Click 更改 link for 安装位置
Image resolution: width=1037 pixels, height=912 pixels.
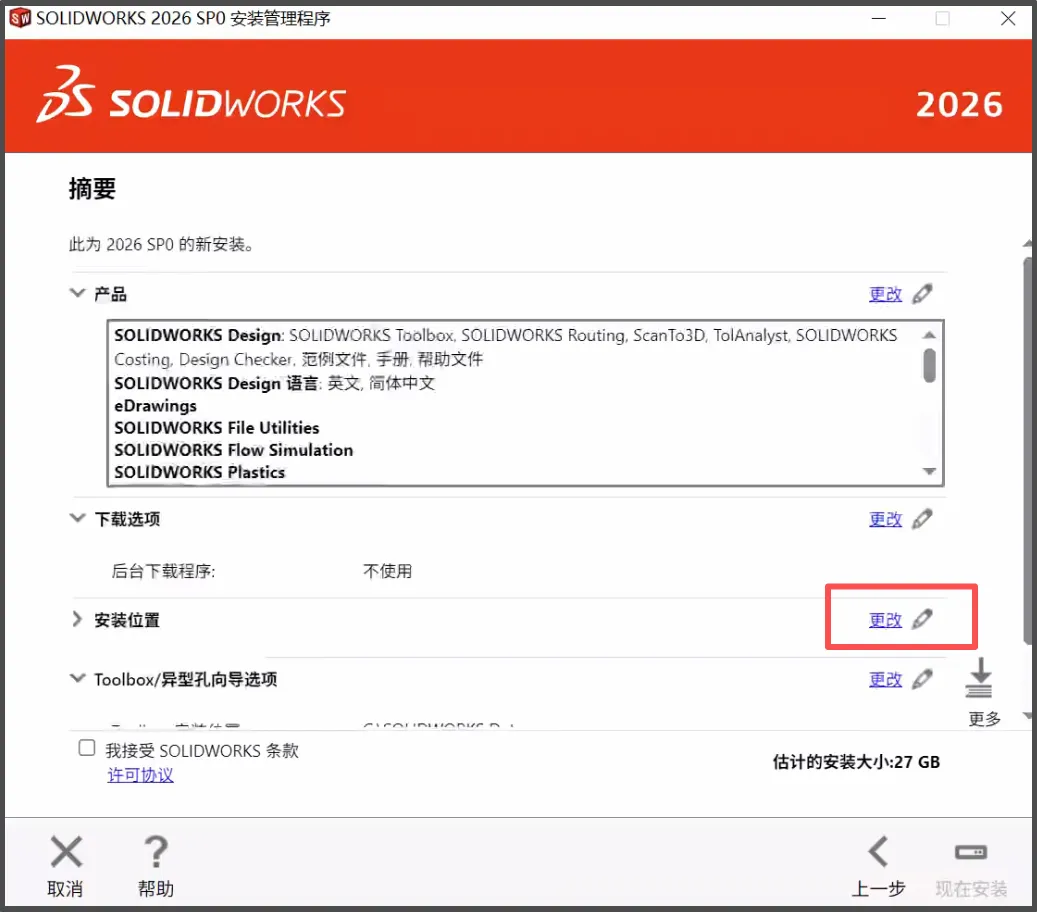pyautogui.click(x=886, y=620)
